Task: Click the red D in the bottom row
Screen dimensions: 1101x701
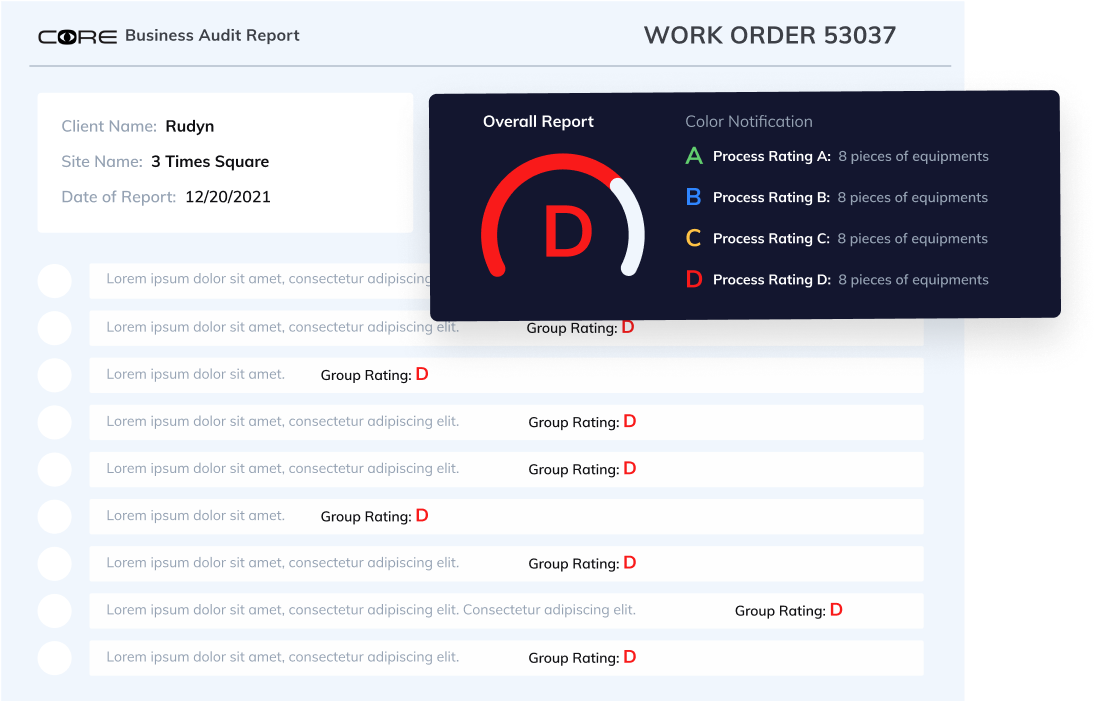Action: point(630,657)
